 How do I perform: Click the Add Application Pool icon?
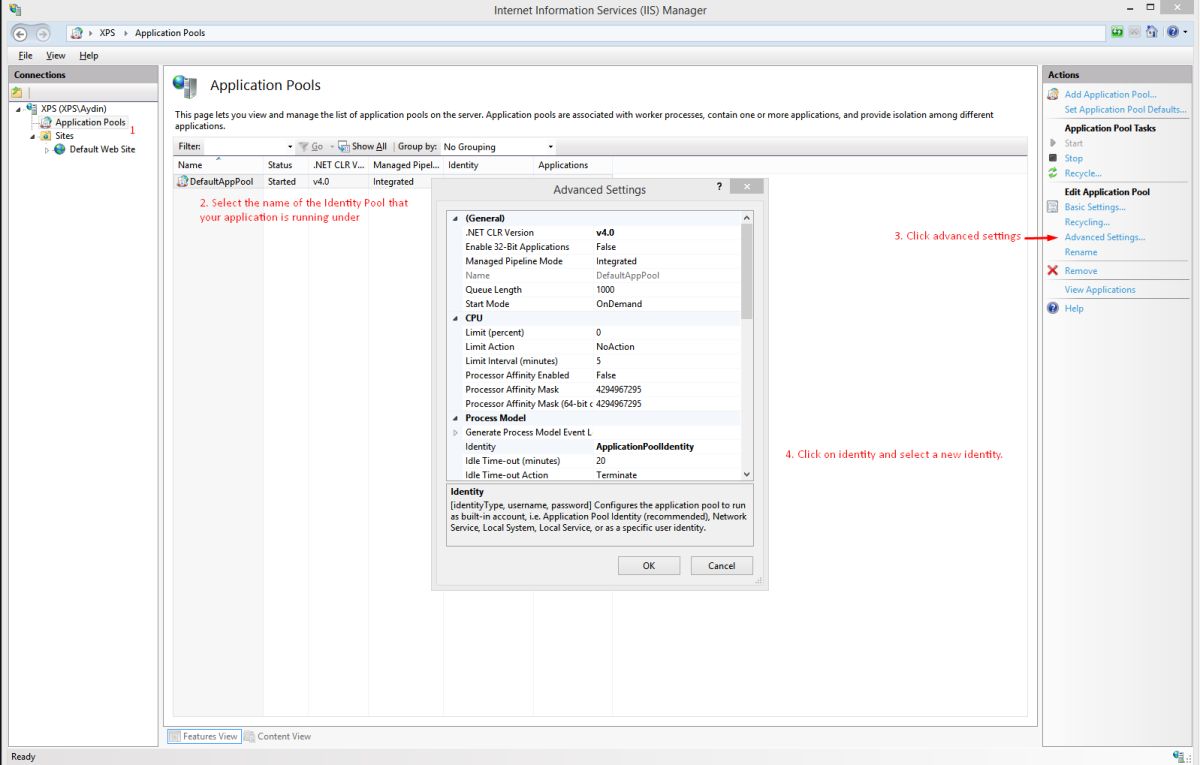(x=1053, y=94)
